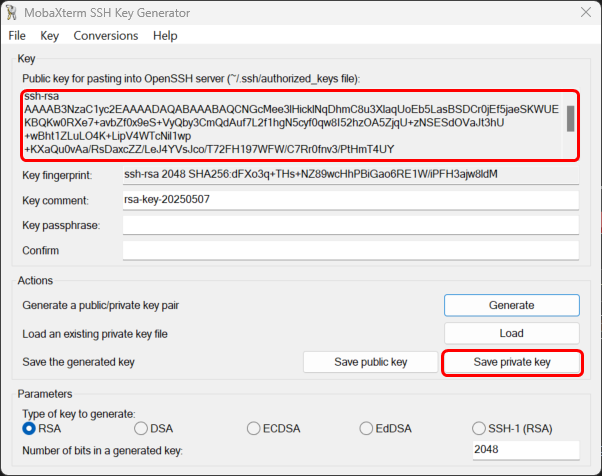Click the Confirm passphrase field
The width and height of the screenshot is (602, 476).
tap(350, 250)
